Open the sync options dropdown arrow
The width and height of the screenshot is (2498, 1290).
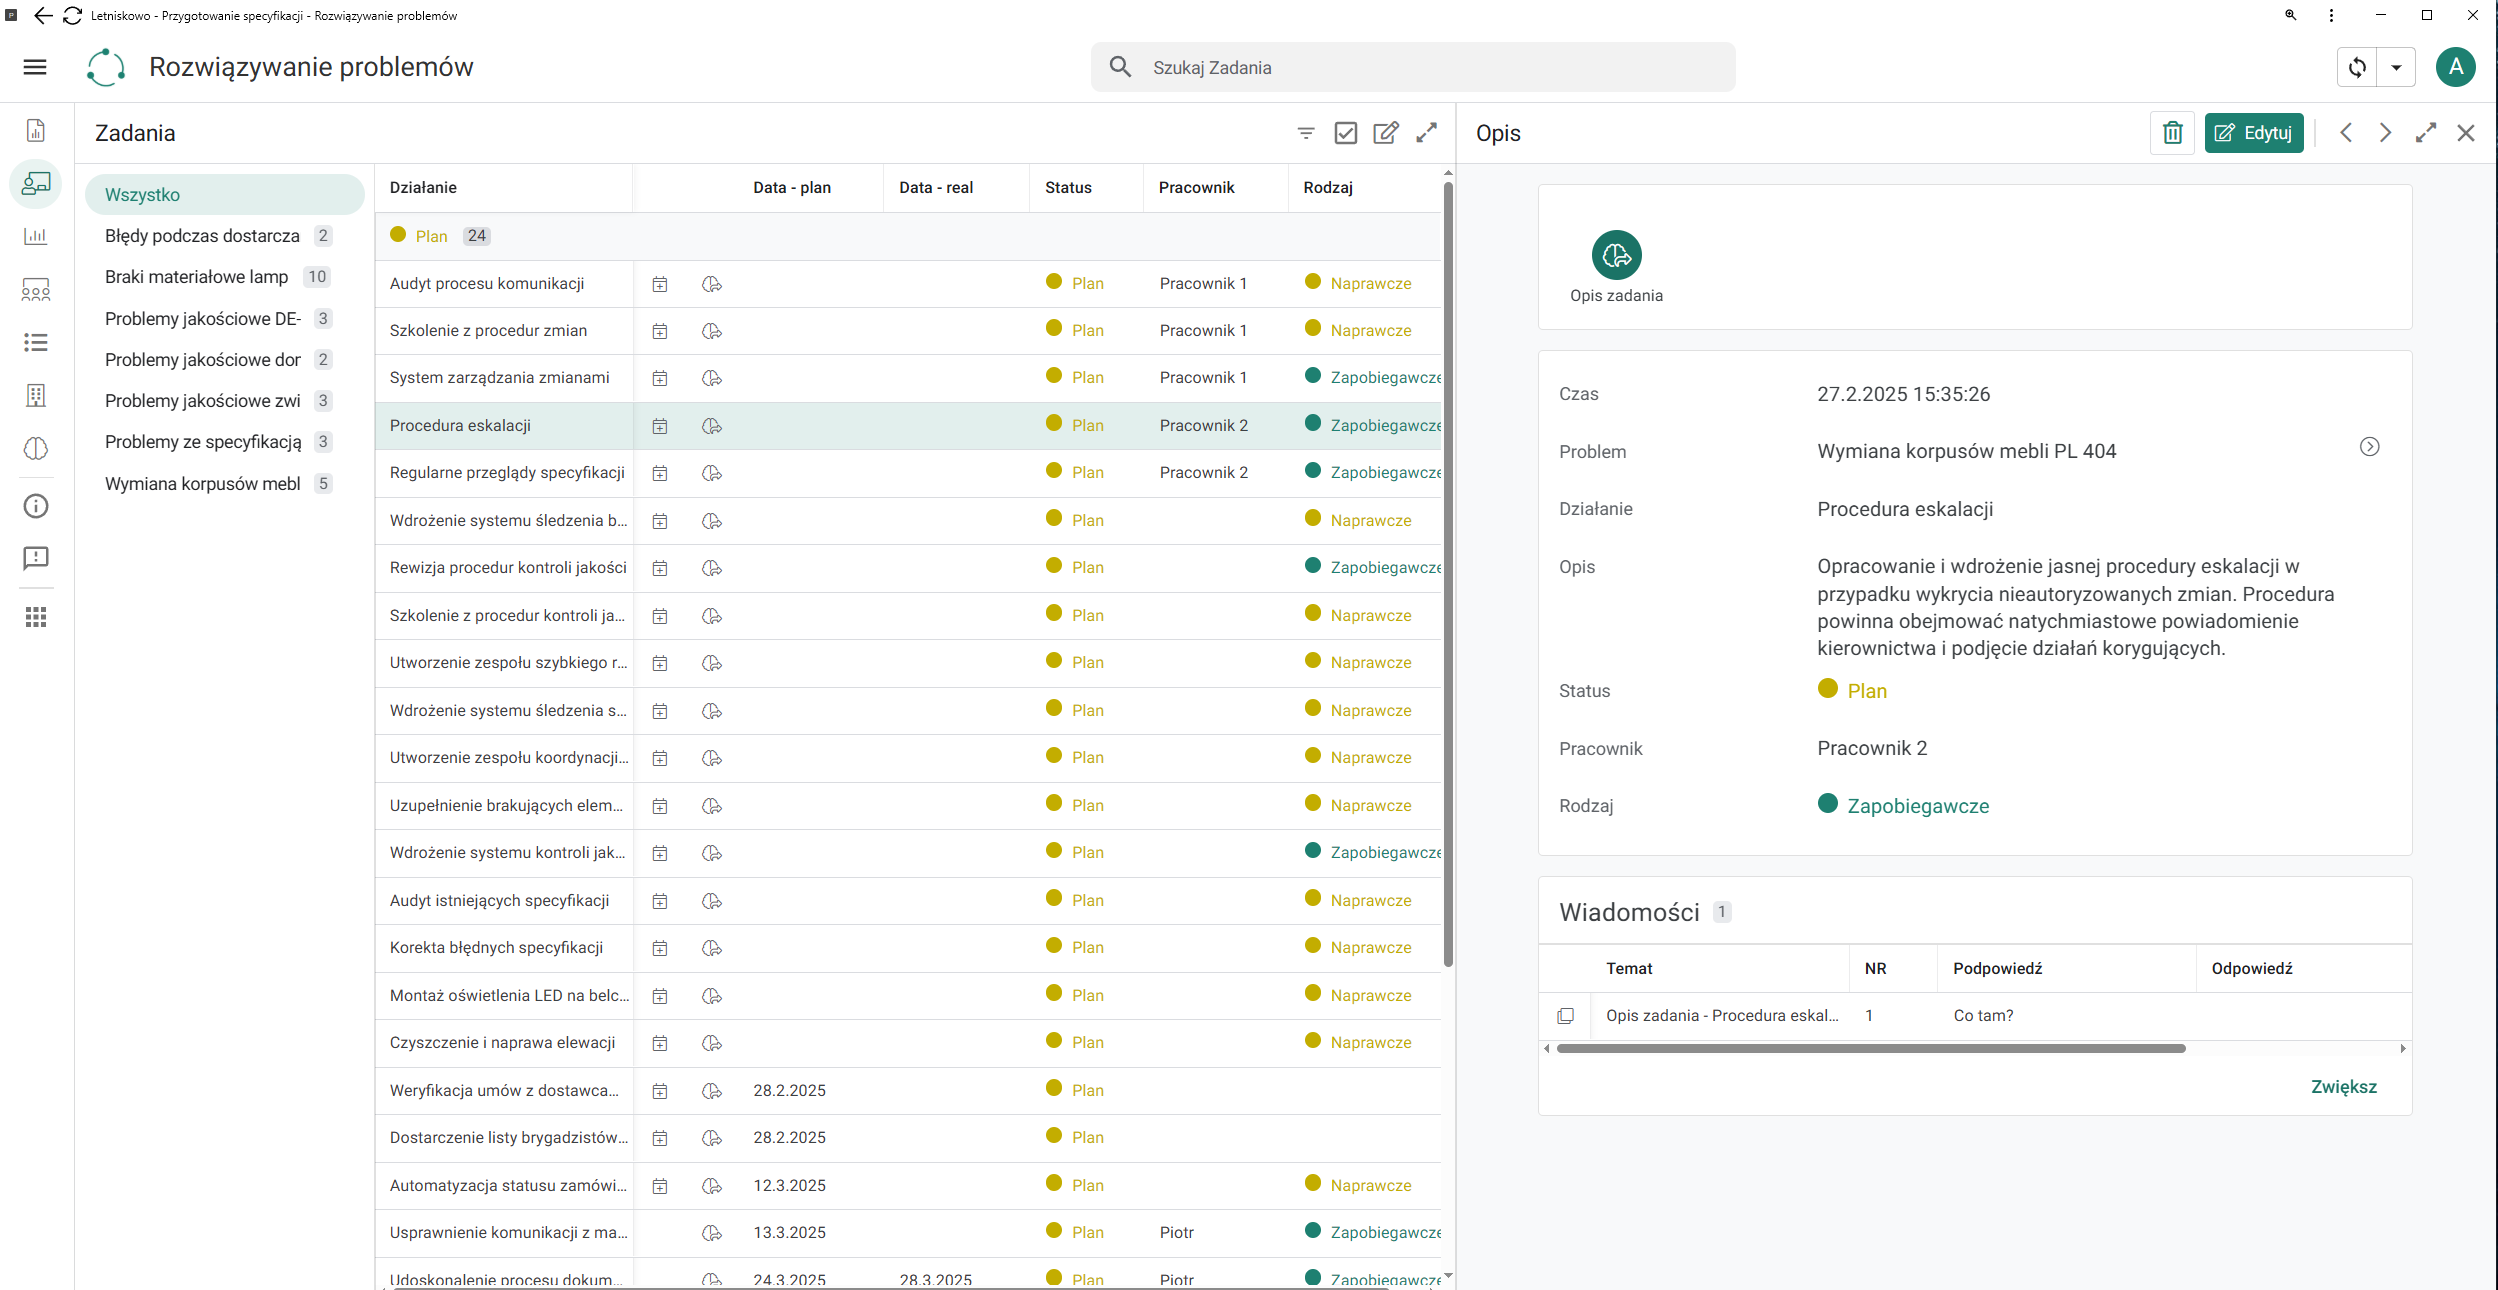point(2396,68)
